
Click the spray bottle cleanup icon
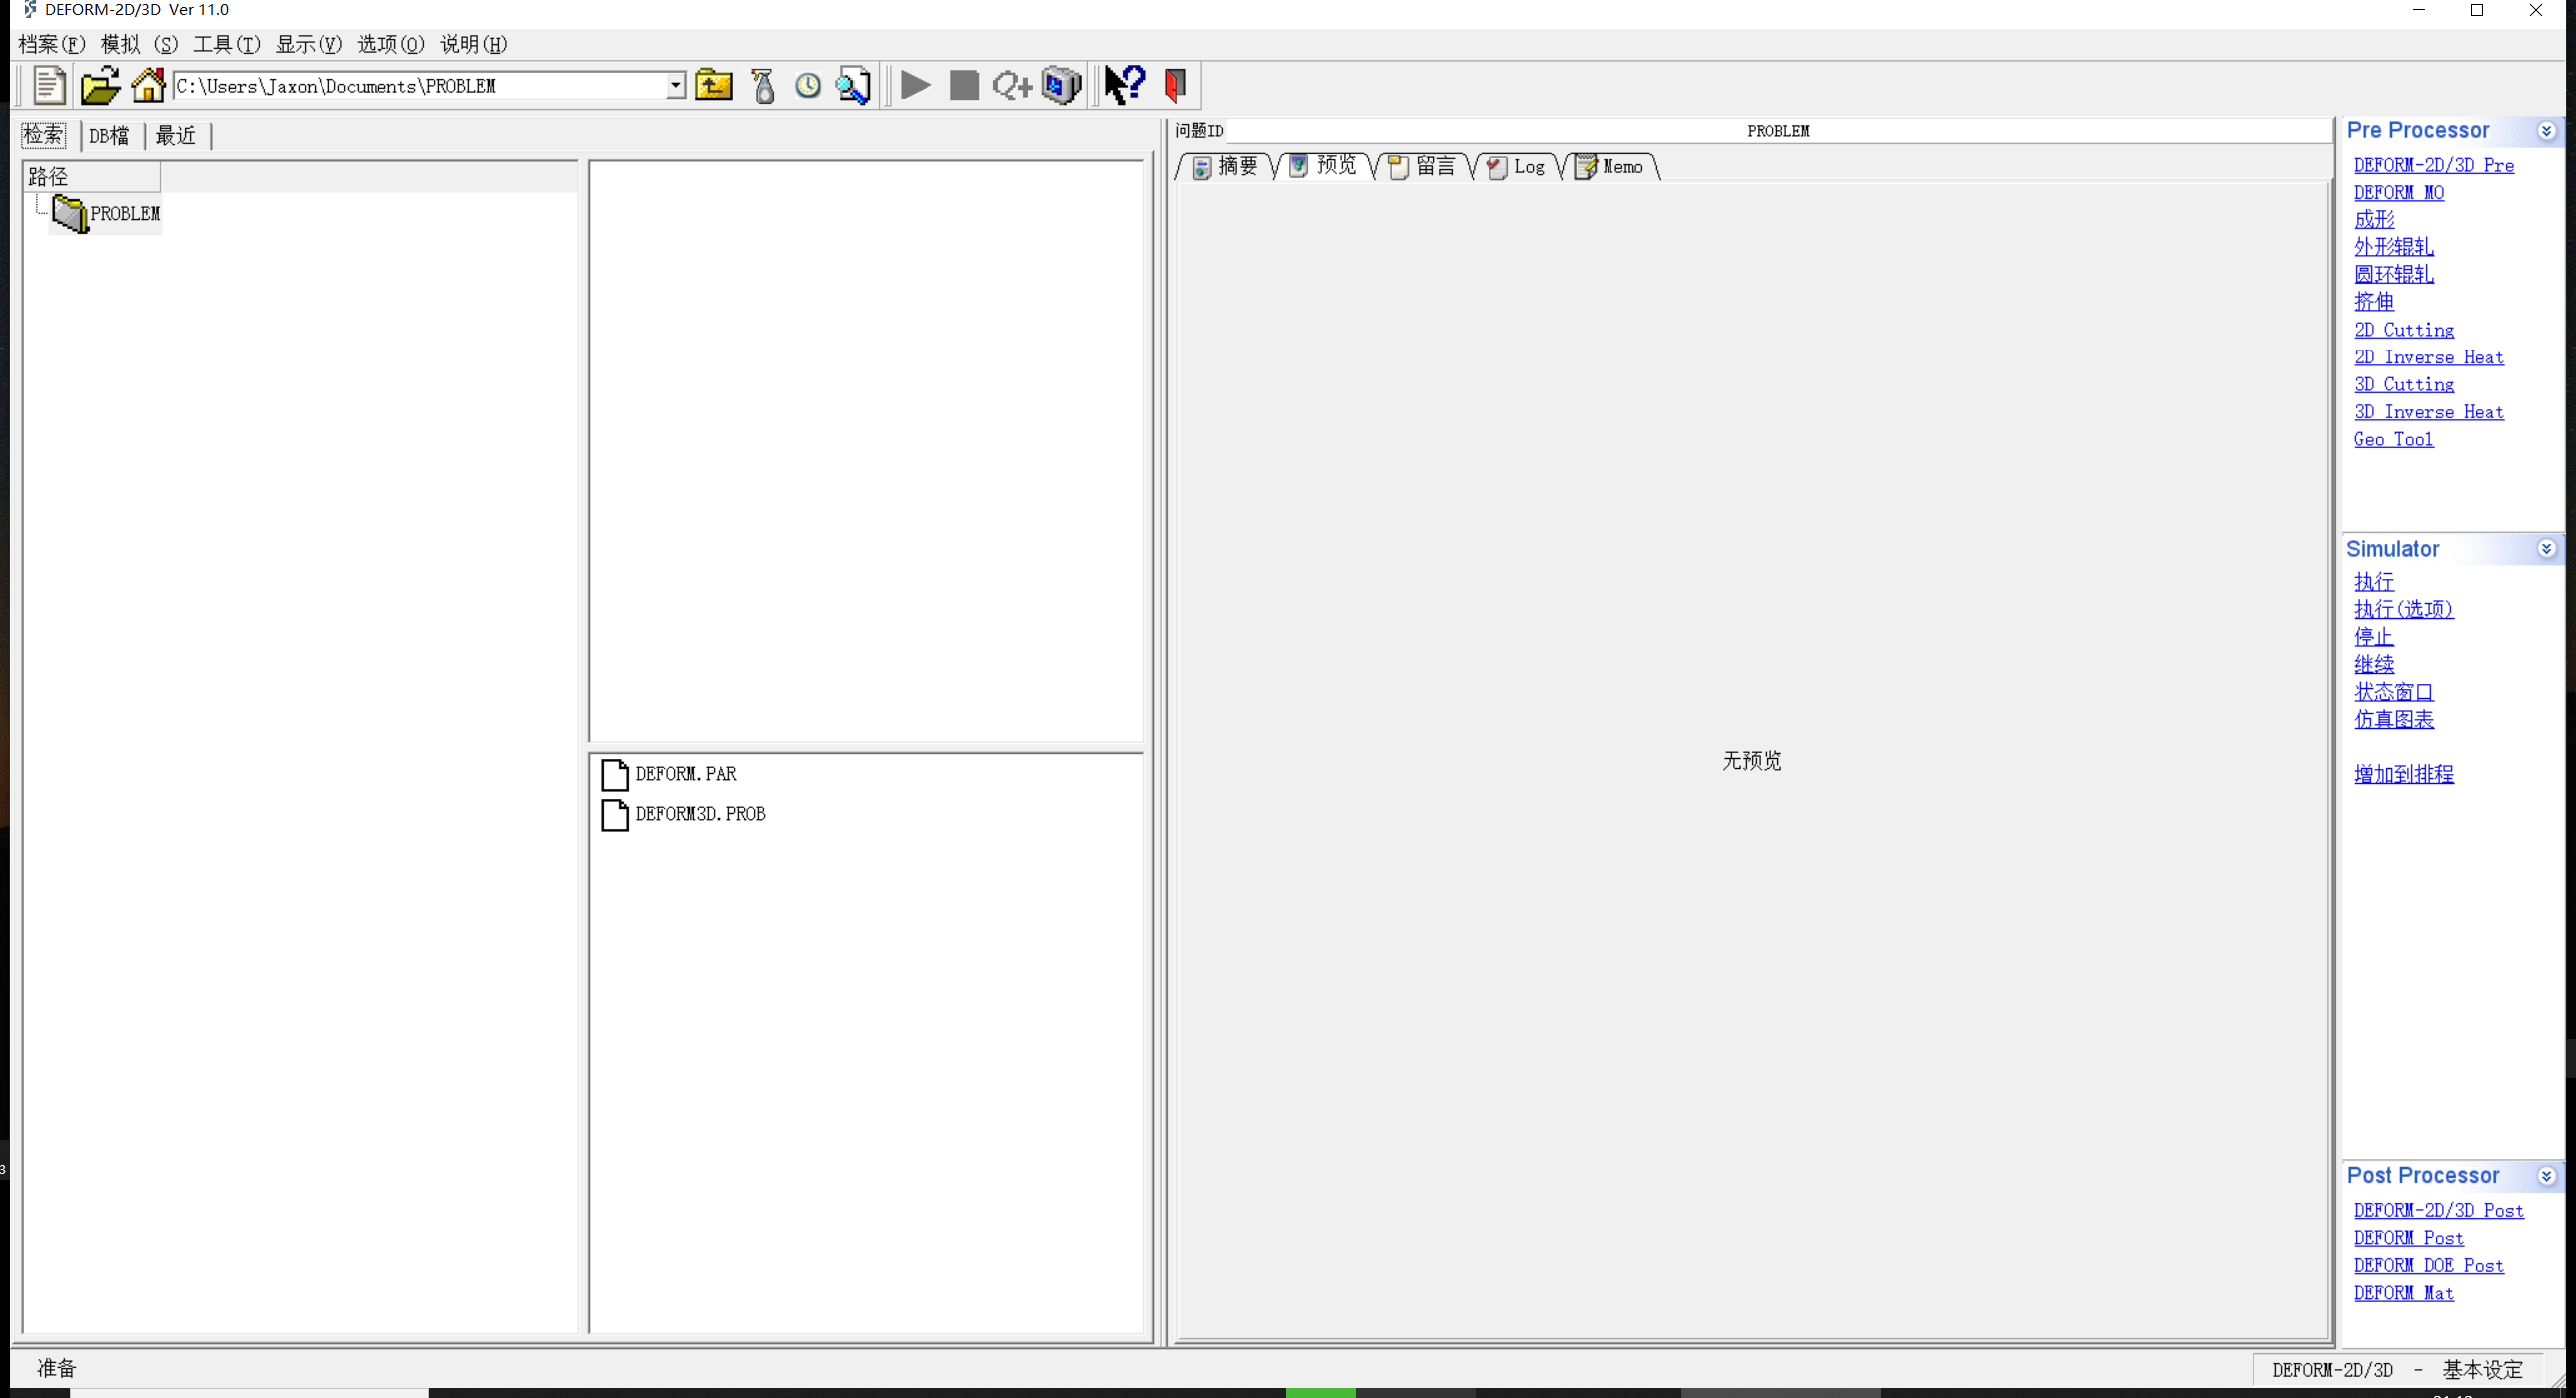click(763, 85)
